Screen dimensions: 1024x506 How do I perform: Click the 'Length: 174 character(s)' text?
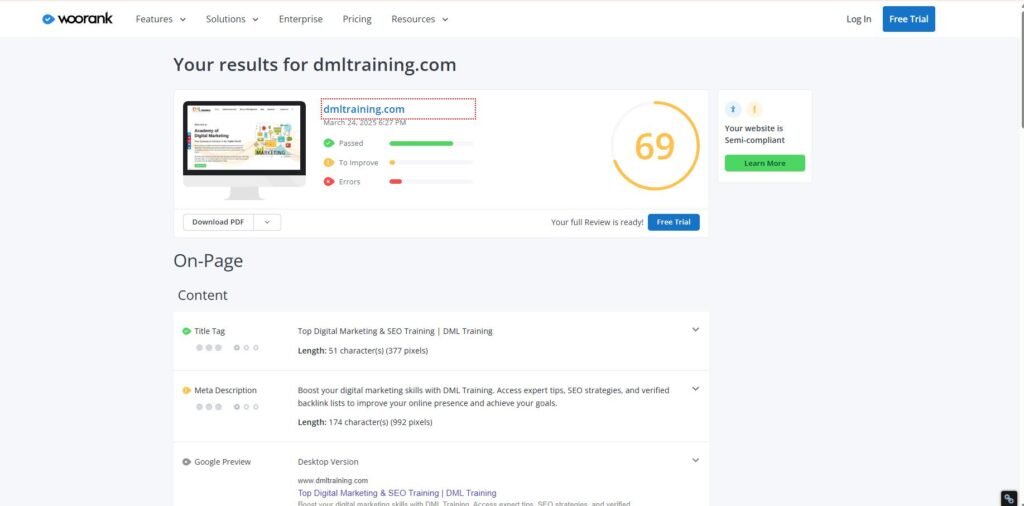point(365,422)
